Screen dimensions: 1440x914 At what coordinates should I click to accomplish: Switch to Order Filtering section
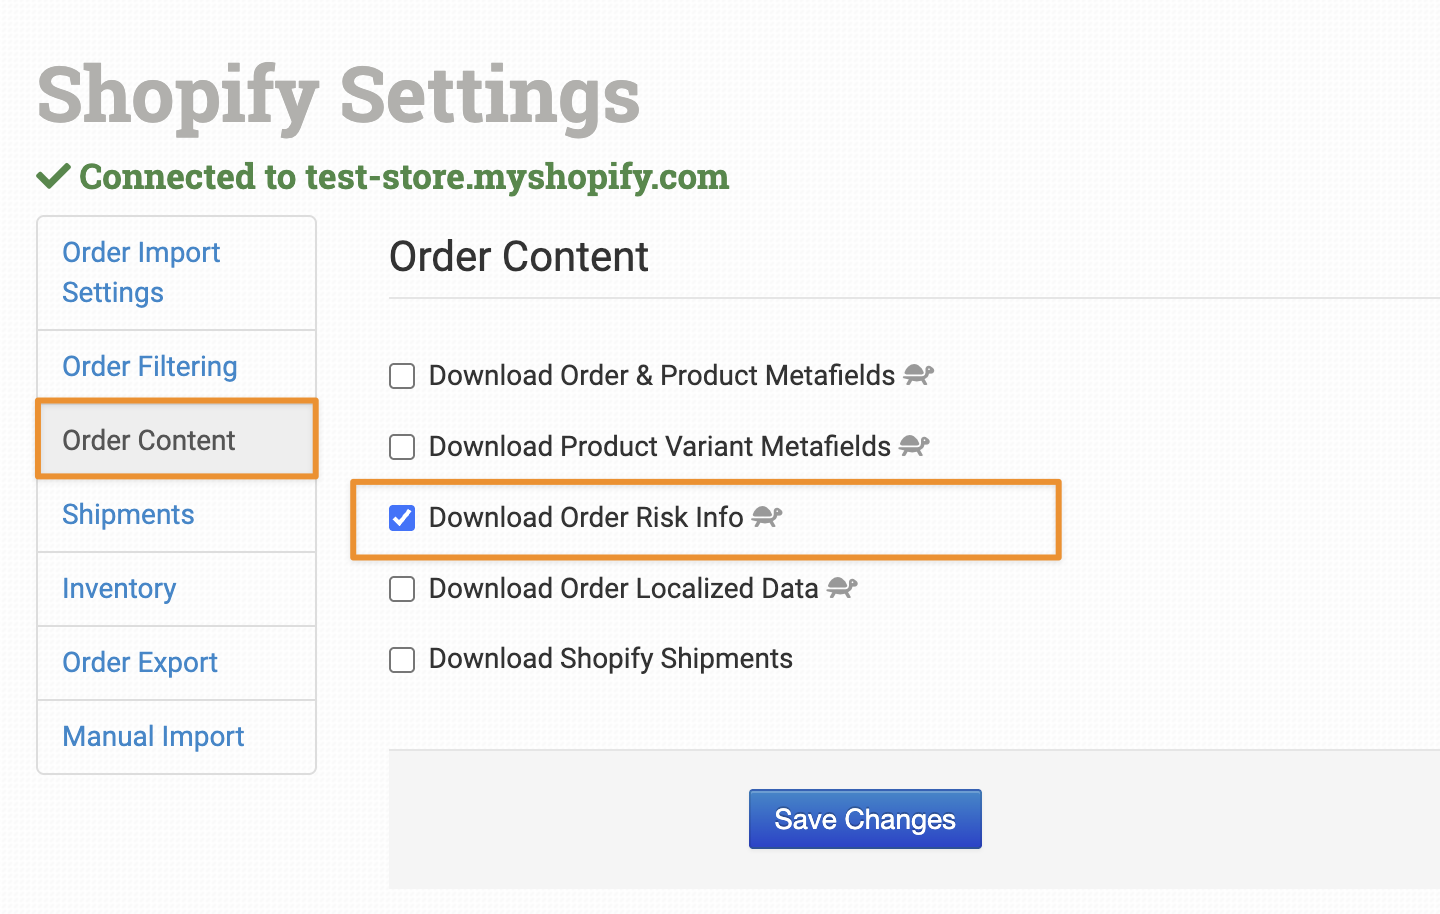150,366
